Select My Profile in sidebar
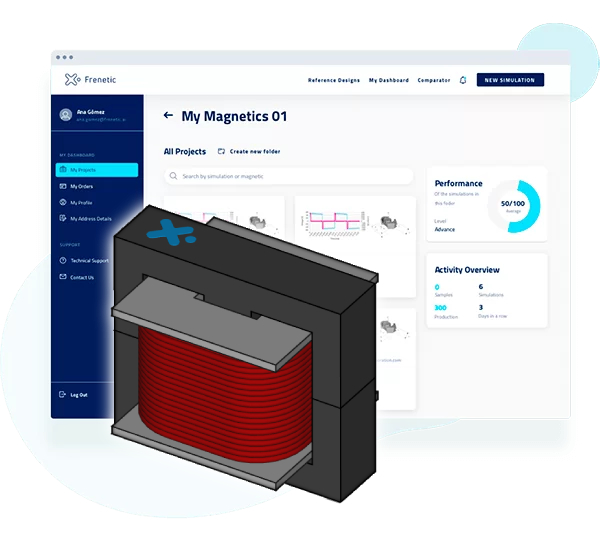 pos(81,203)
